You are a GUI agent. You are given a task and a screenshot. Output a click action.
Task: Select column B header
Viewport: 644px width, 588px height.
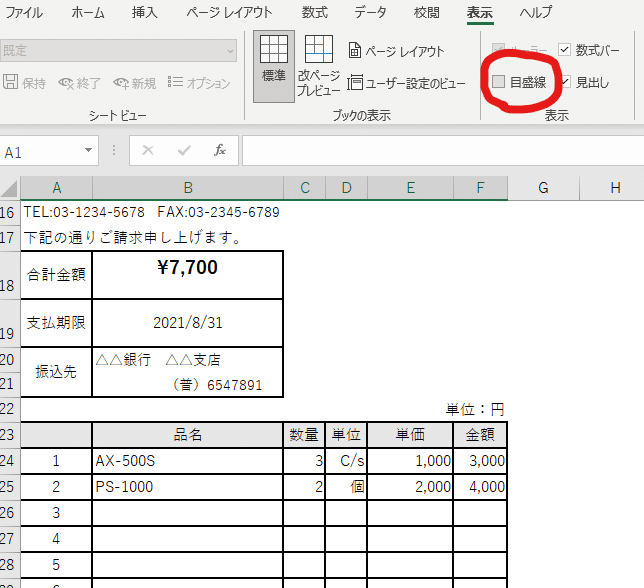coord(188,188)
